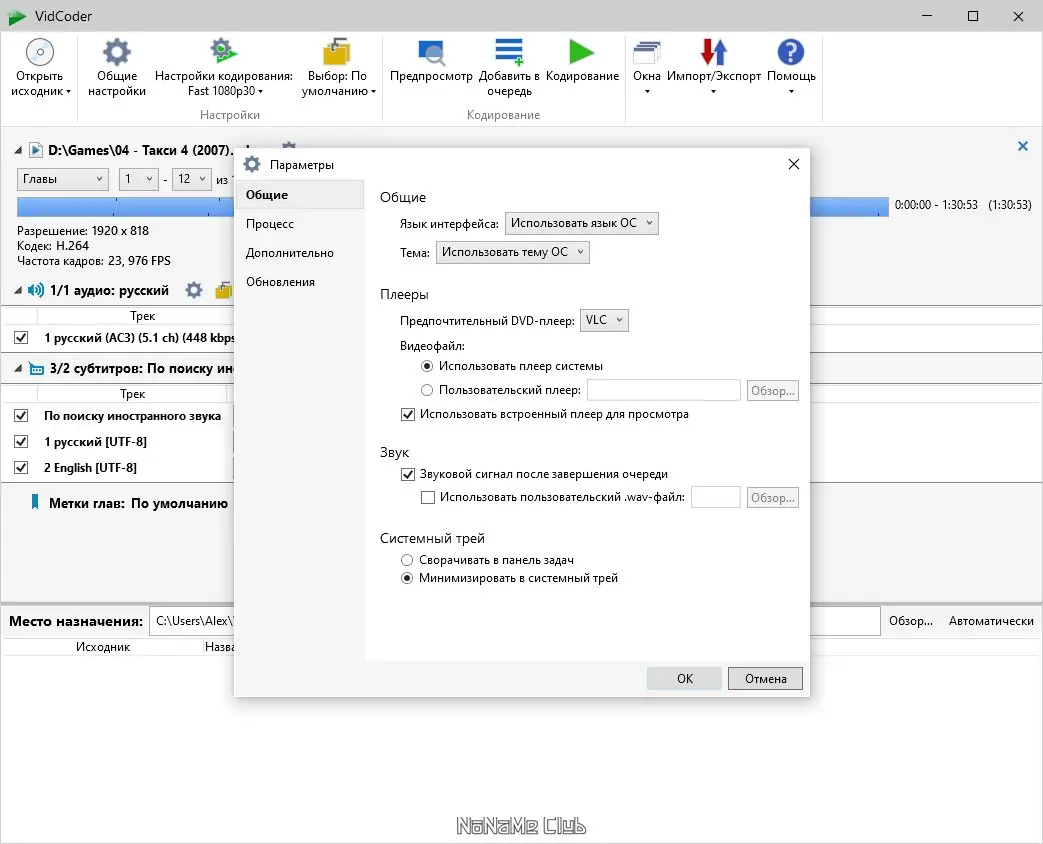Uncheck the 1 русский (AC3) audio track
The image size is (1043, 844).
(x=21, y=338)
